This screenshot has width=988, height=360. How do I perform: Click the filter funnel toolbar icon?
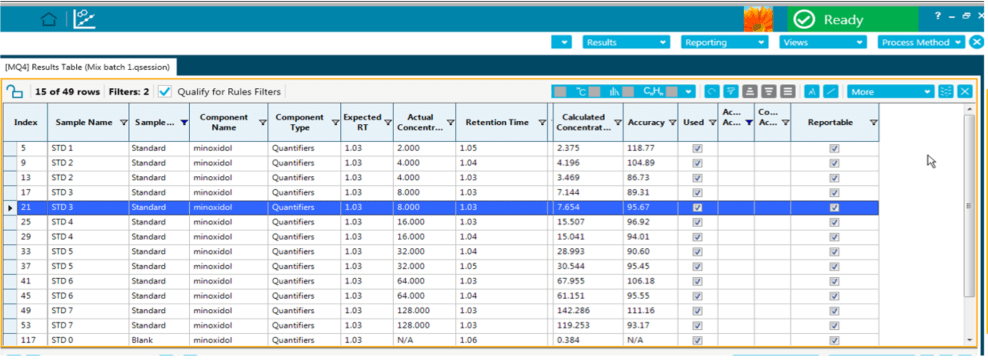[x=730, y=92]
